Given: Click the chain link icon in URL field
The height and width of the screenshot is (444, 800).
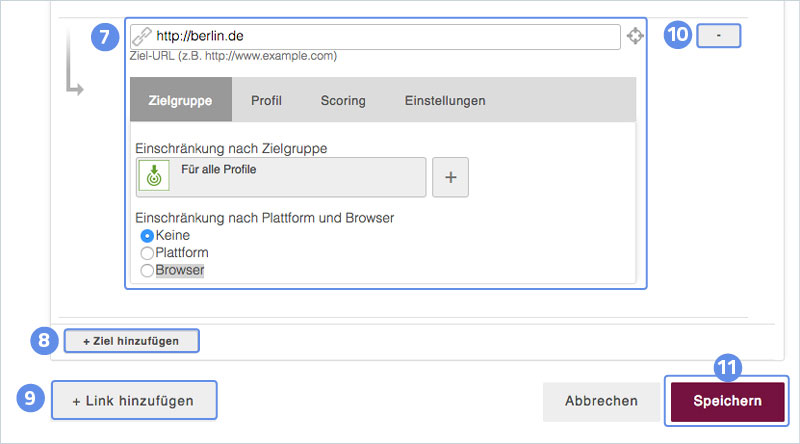Looking at the screenshot, I should click(142, 37).
